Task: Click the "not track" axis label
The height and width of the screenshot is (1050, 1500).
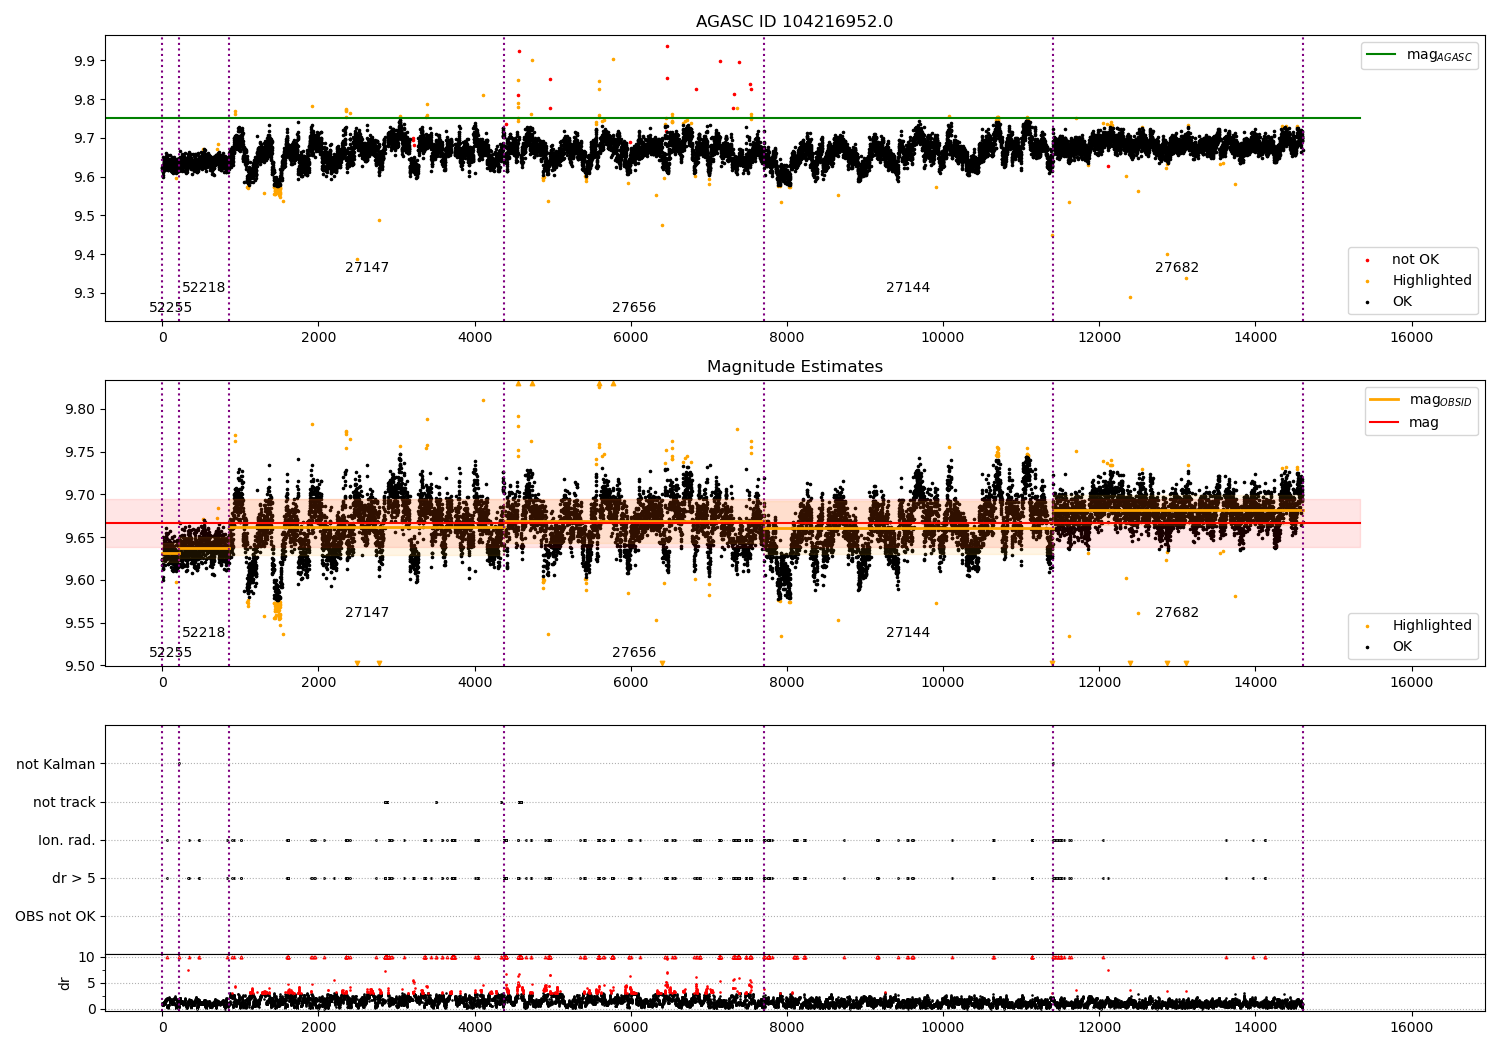Action: [64, 802]
